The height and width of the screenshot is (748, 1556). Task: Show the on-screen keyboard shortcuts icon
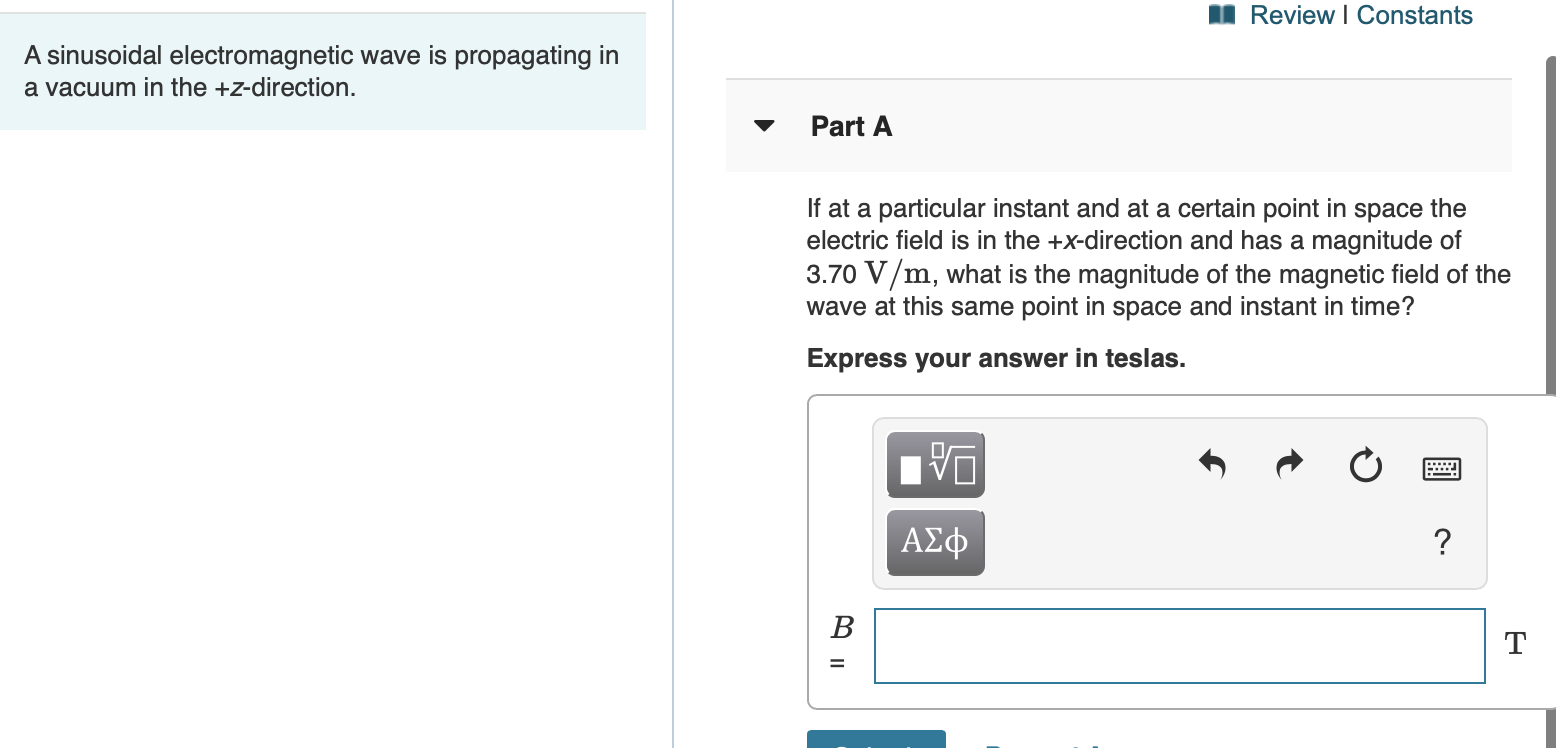[x=1441, y=467]
